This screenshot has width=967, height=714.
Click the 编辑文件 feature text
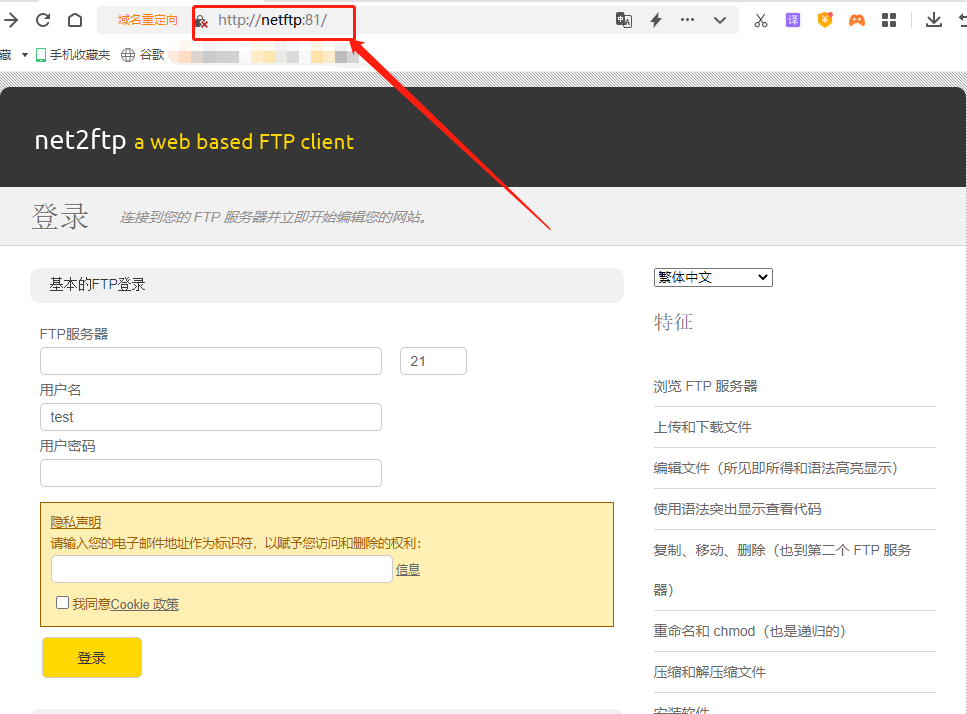(x=776, y=468)
